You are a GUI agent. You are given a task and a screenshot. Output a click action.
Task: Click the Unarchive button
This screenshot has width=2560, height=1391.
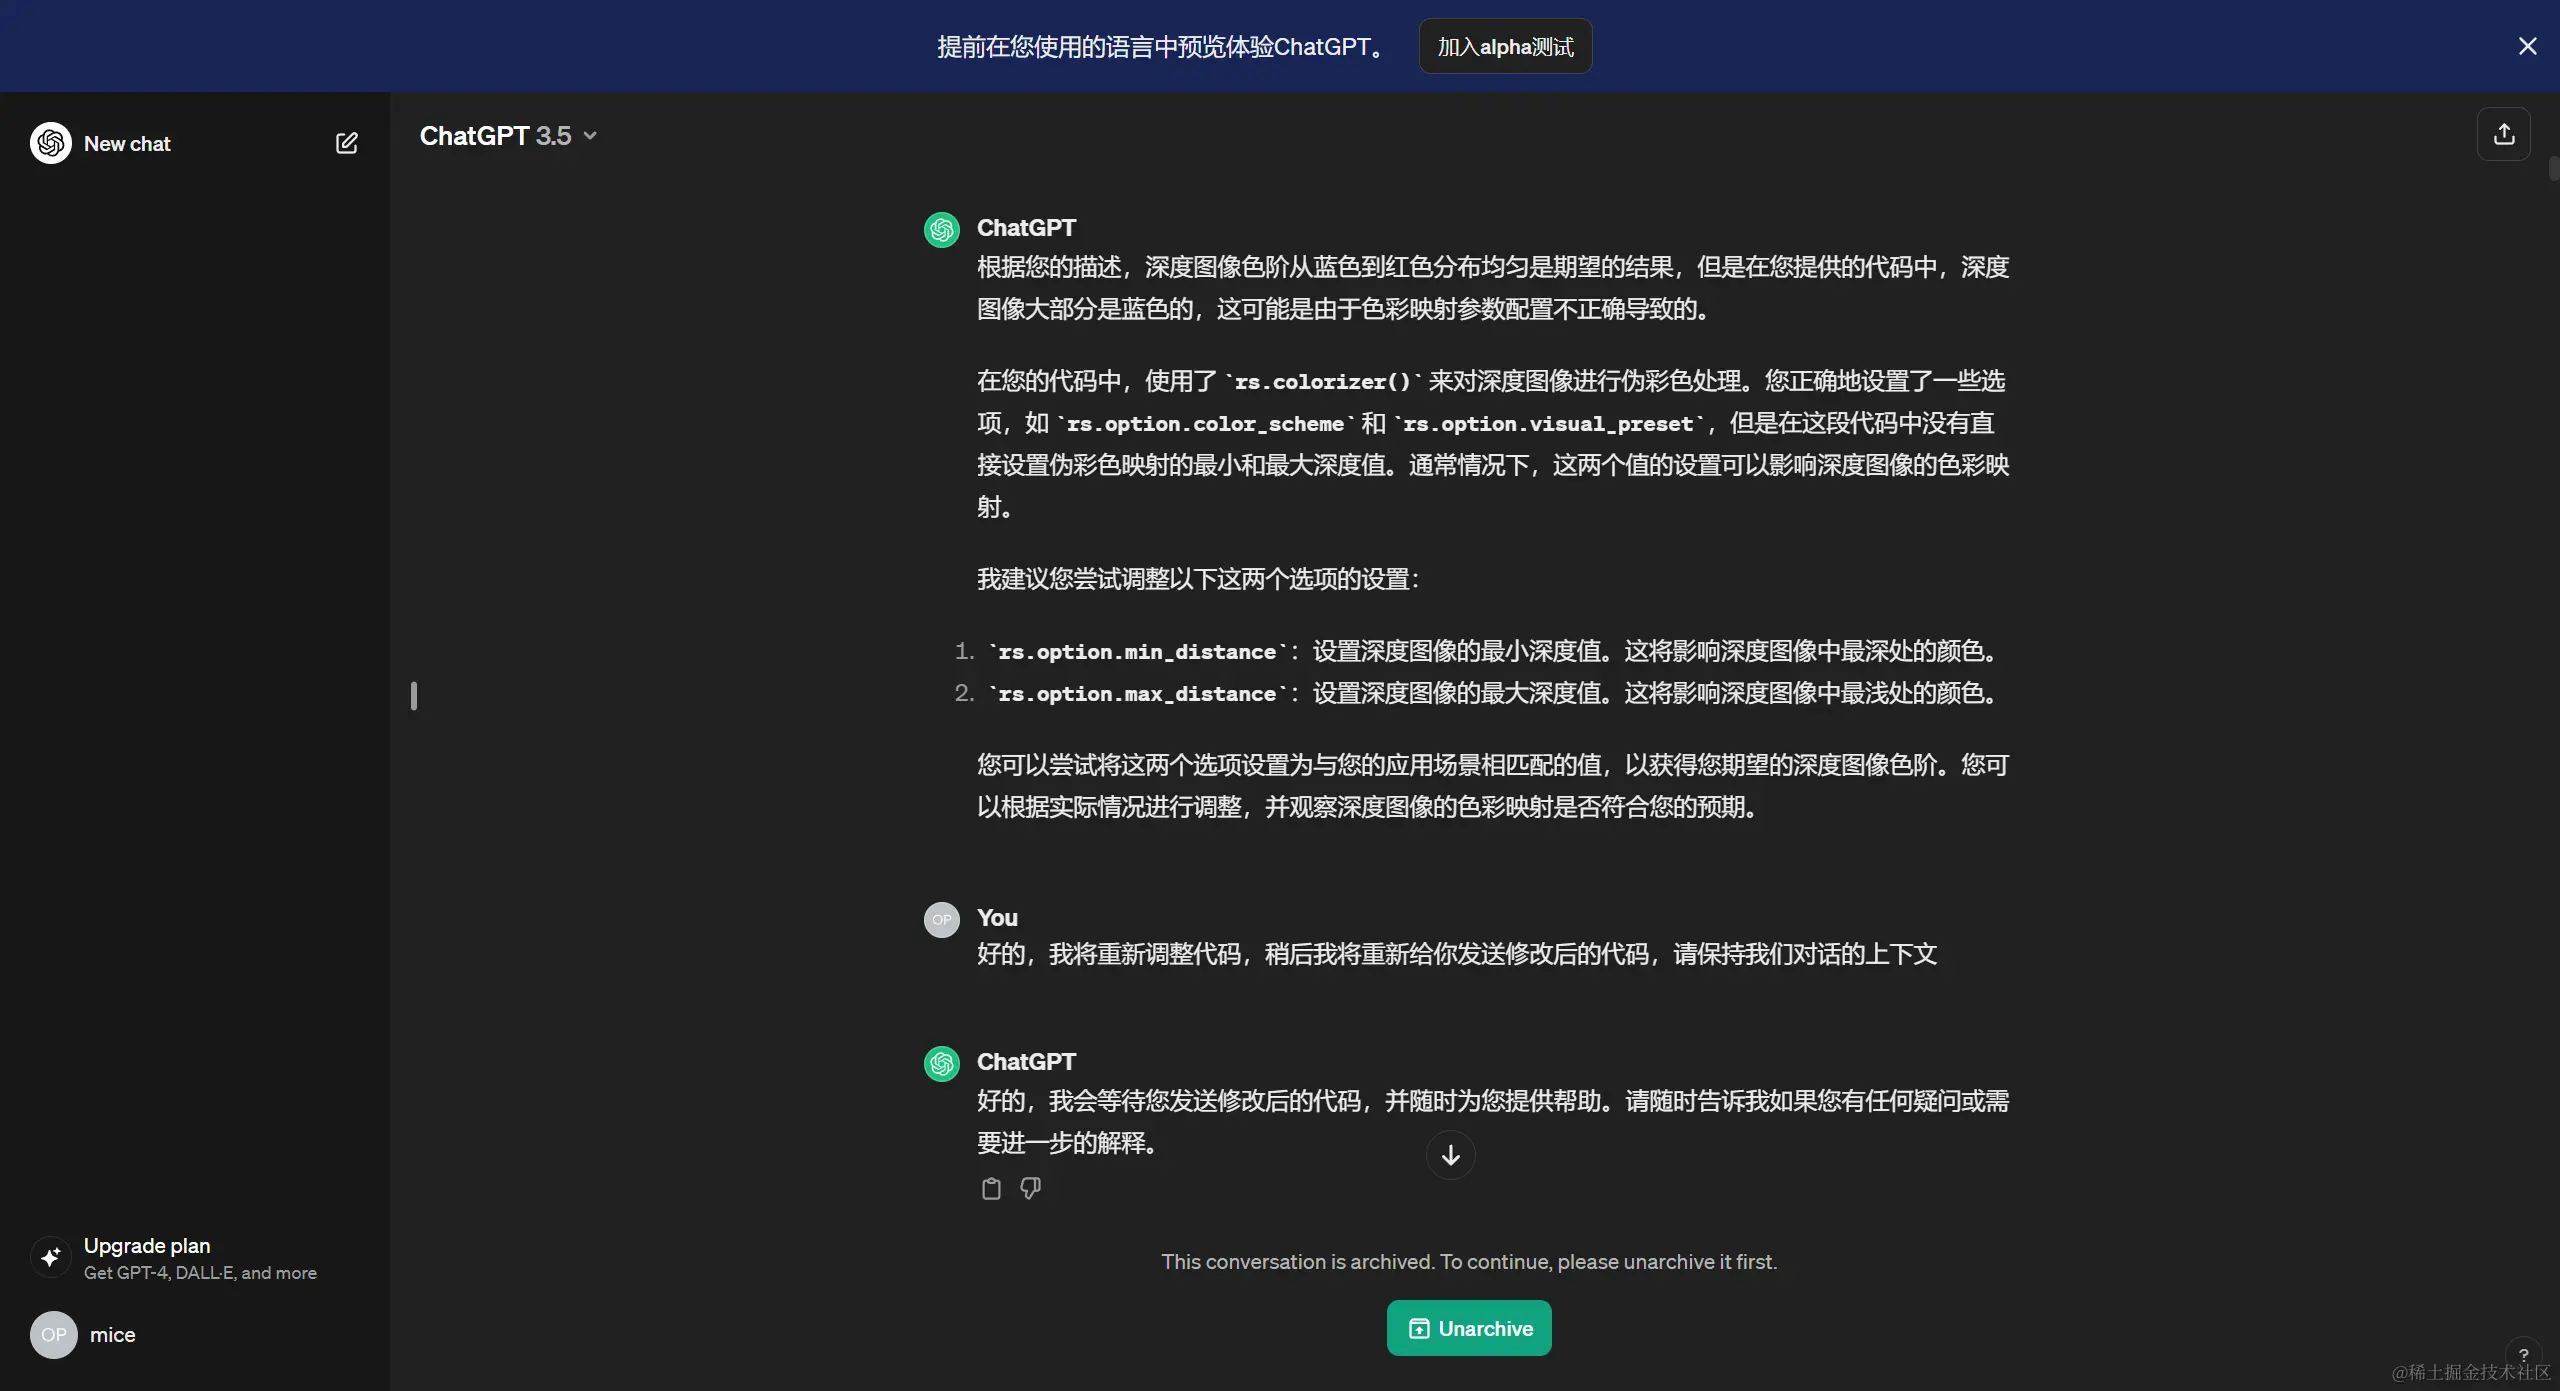click(x=1468, y=1328)
